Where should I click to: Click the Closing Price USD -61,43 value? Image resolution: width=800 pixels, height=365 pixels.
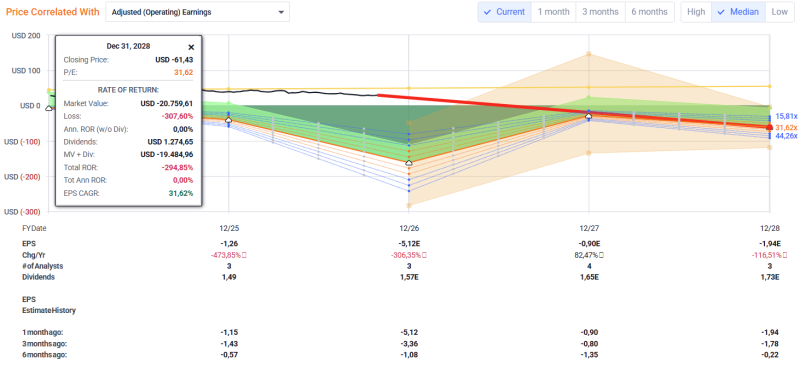pyautogui.click(x=174, y=60)
